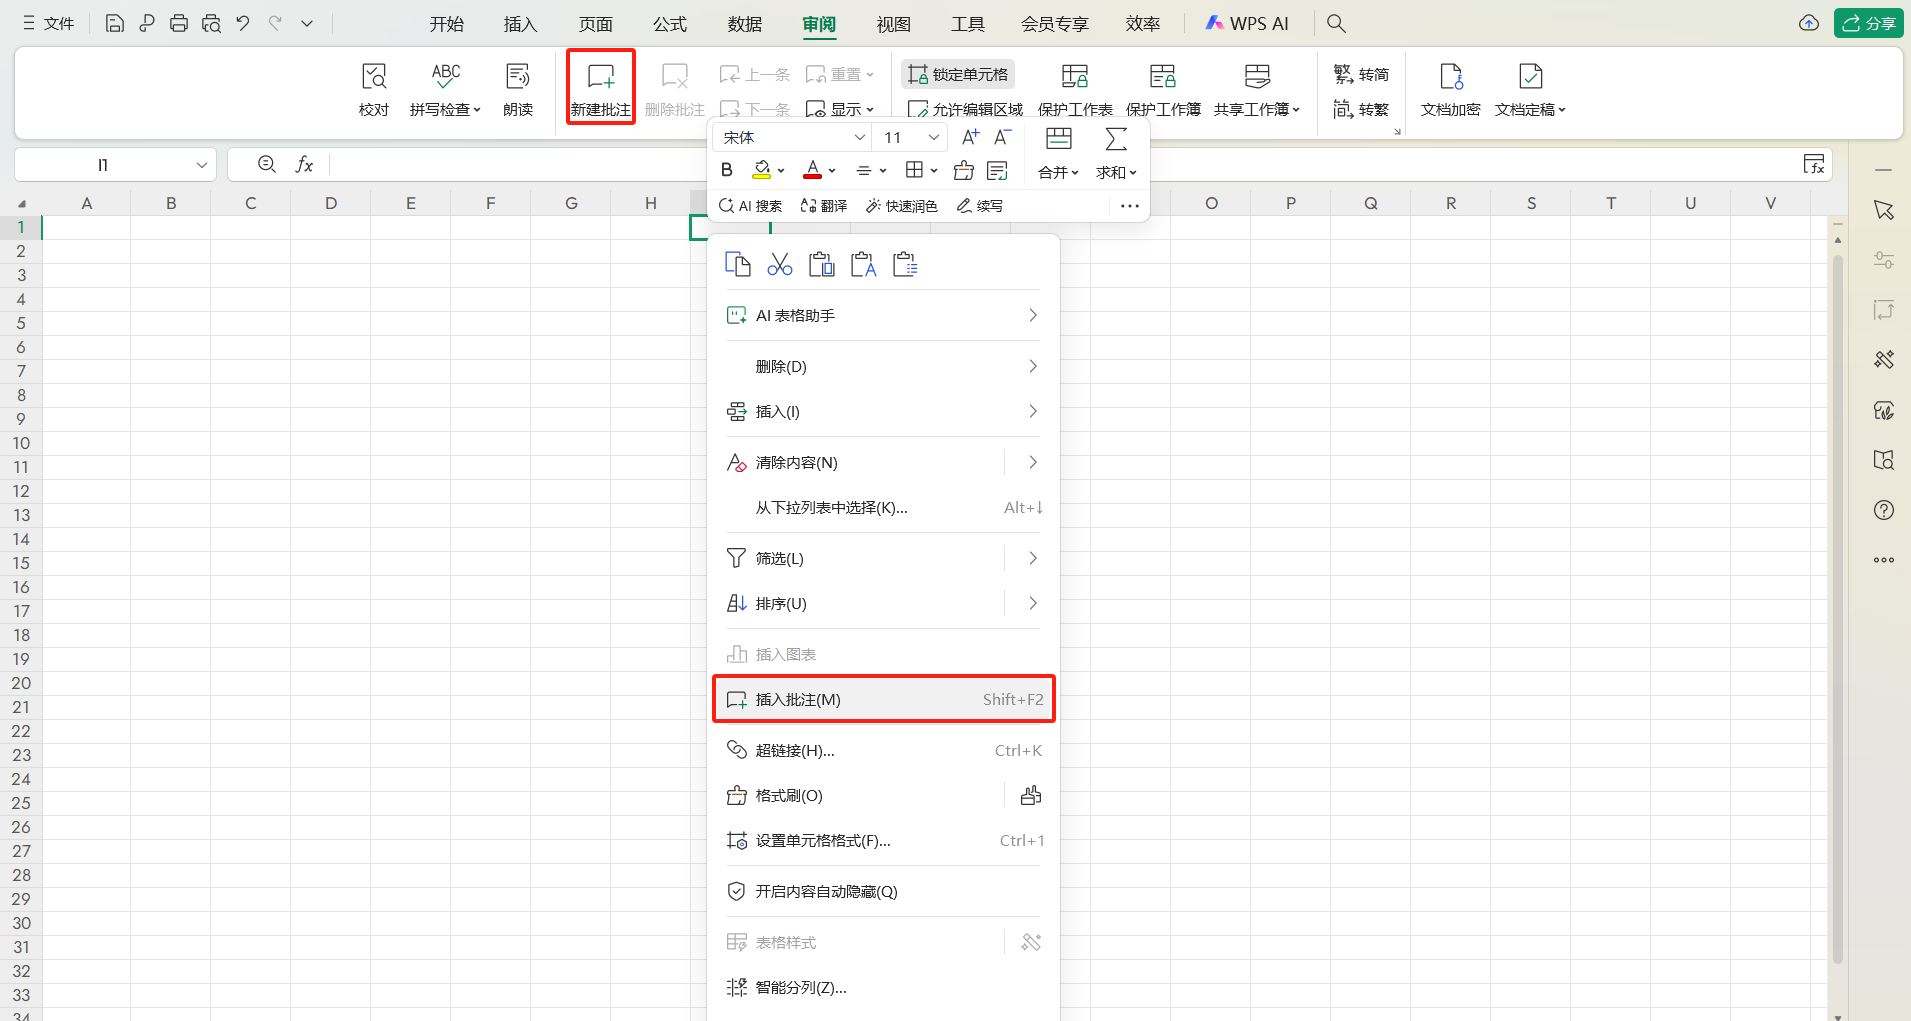Choose 插入批注 from the context menu

coord(800,698)
